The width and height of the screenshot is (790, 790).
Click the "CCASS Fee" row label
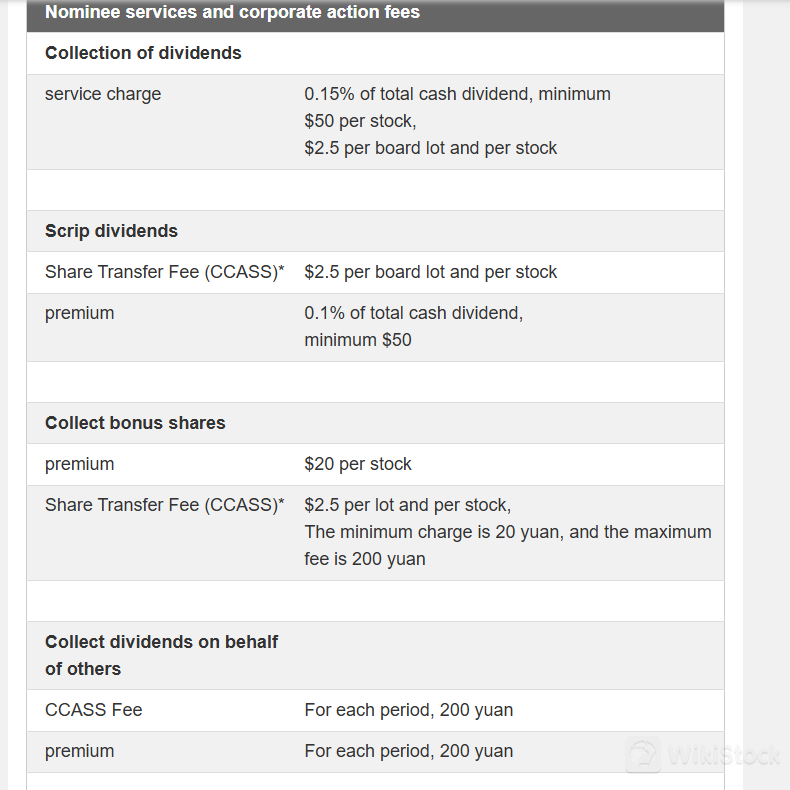click(94, 710)
